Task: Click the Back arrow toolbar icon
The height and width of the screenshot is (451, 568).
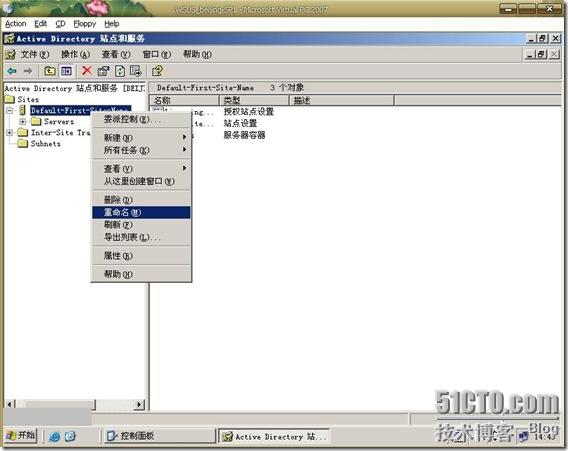Action: [12, 71]
